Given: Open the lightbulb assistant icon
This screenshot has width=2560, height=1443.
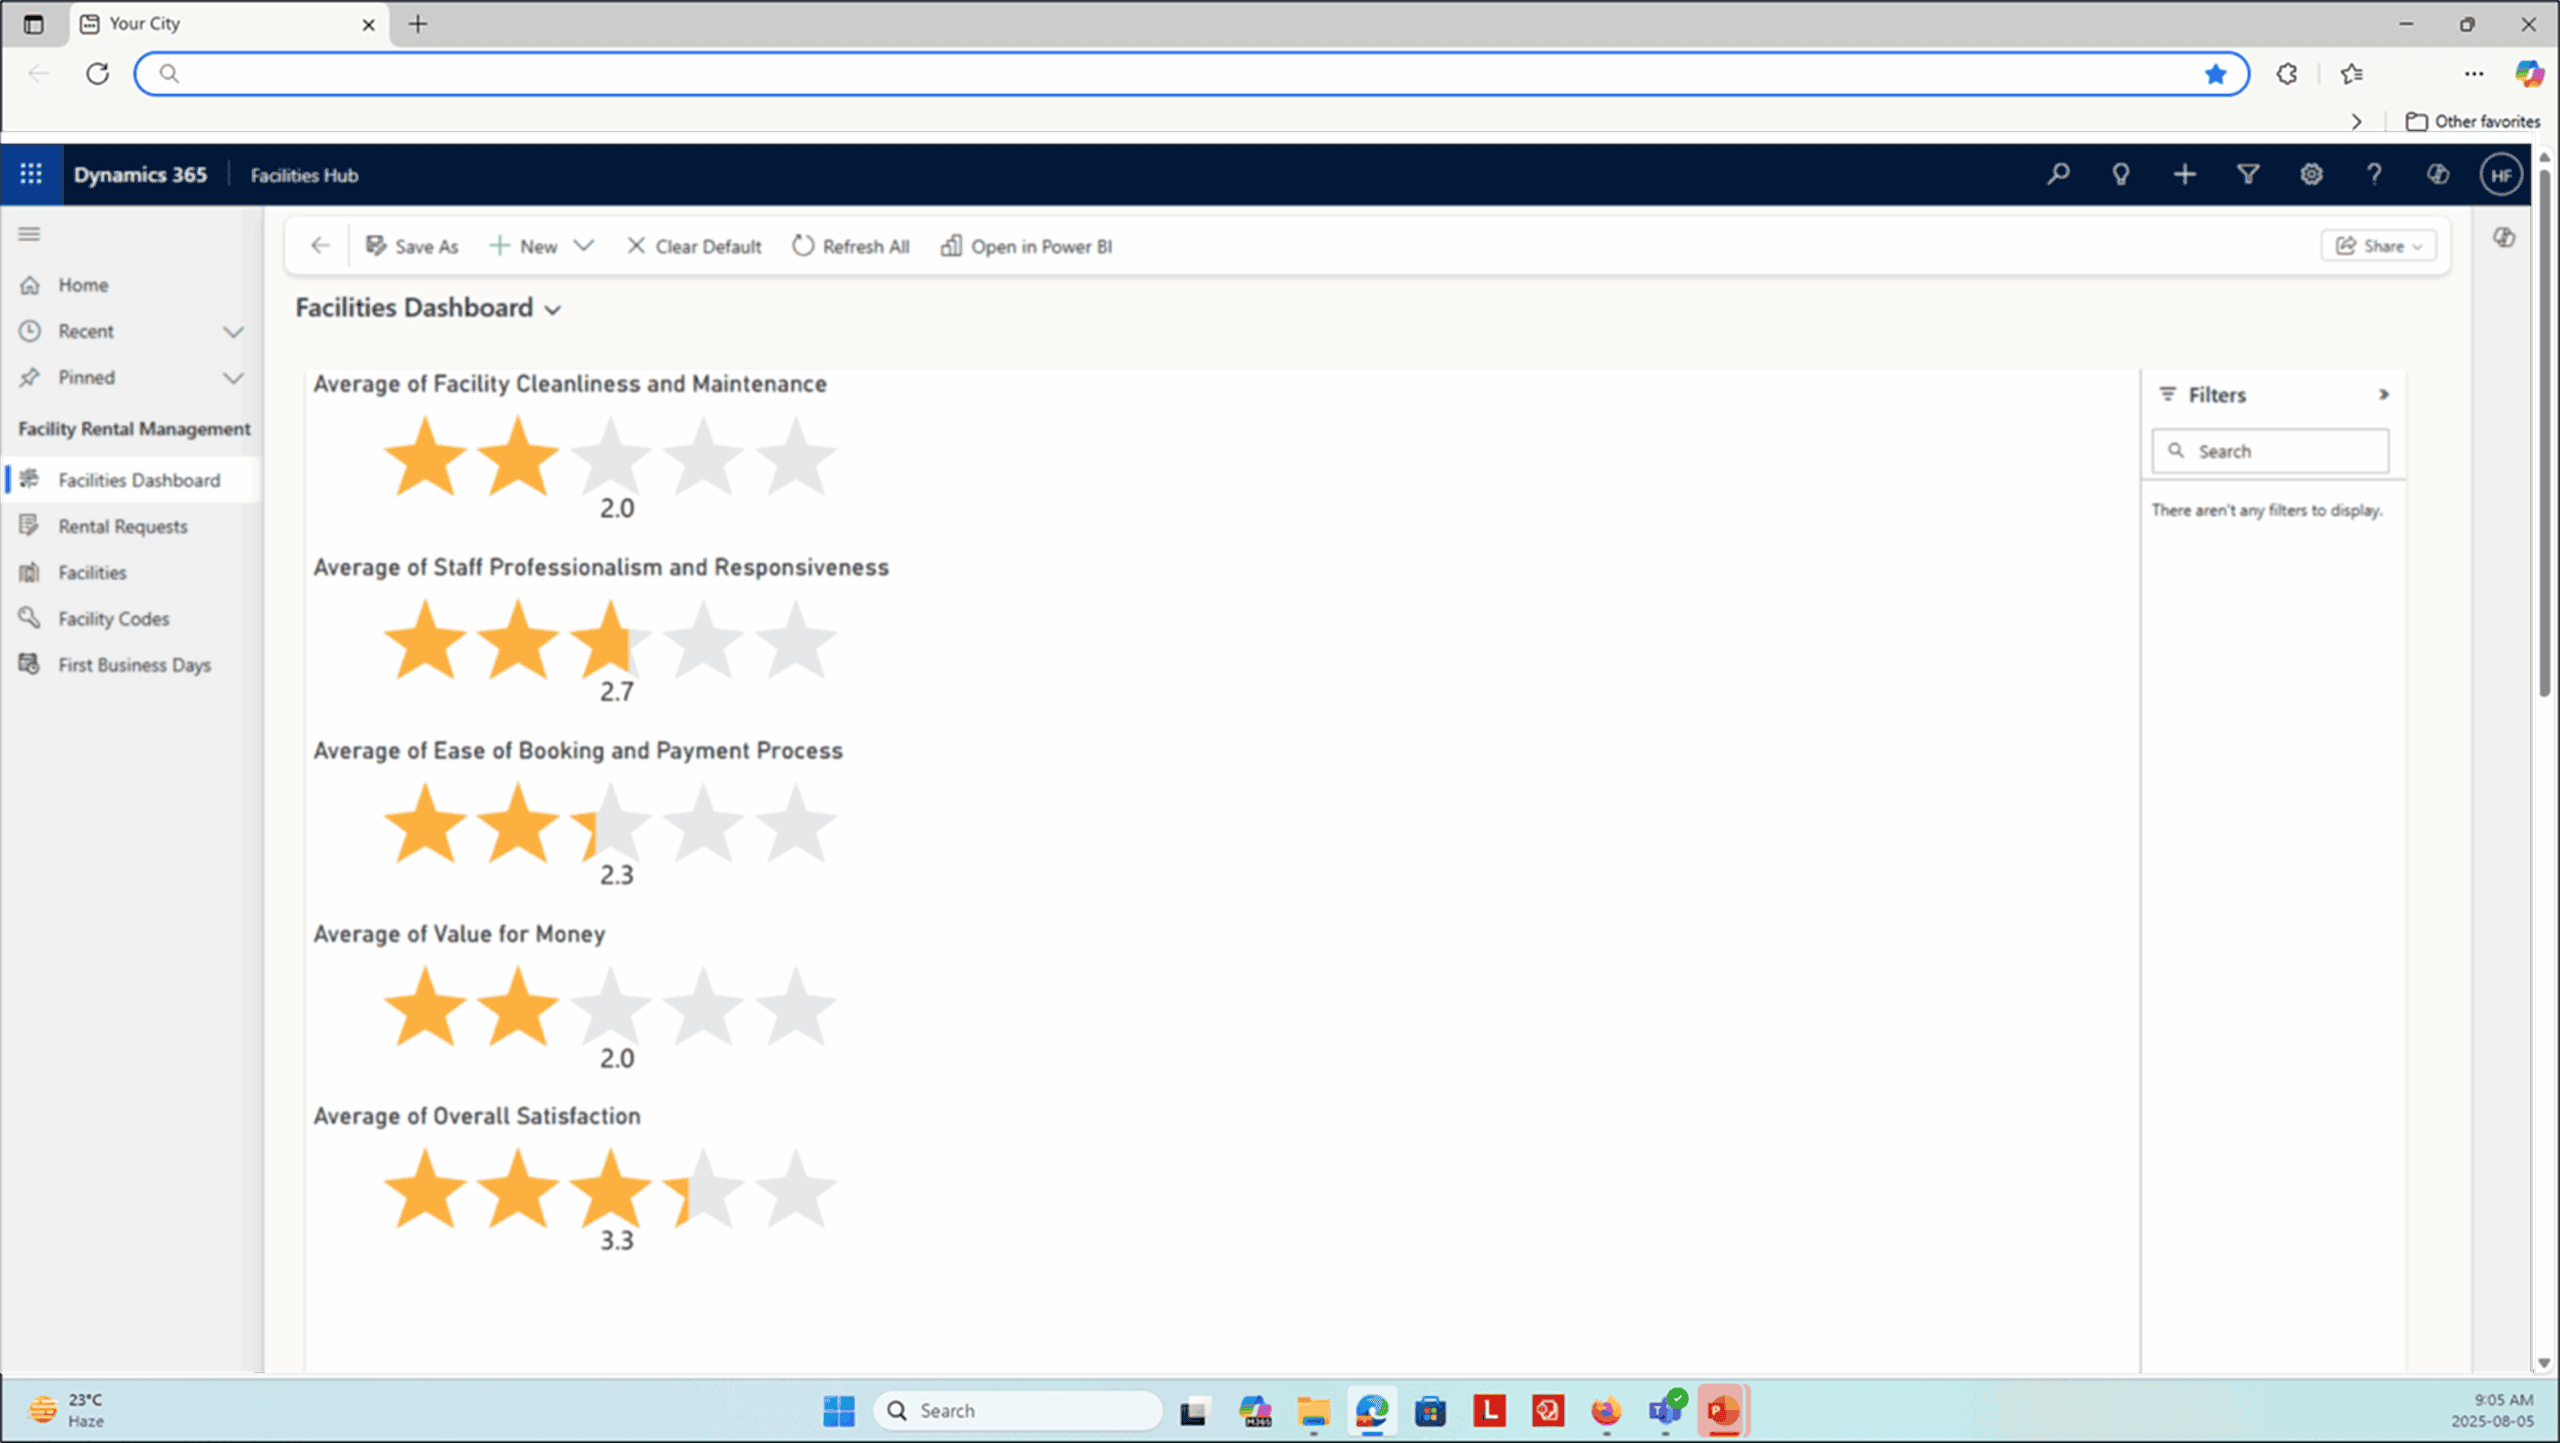Looking at the screenshot, I should [2121, 174].
